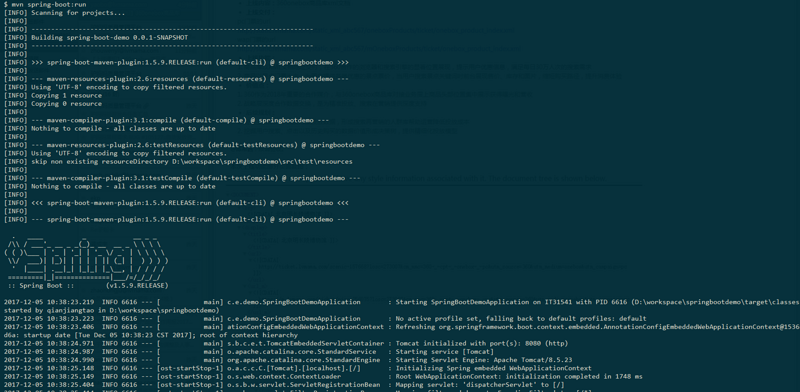Viewport: 800px width, 392px height.
Task: Click 'Starting SpringBootDemoApplication on IT31541' log message
Action: click(x=597, y=302)
